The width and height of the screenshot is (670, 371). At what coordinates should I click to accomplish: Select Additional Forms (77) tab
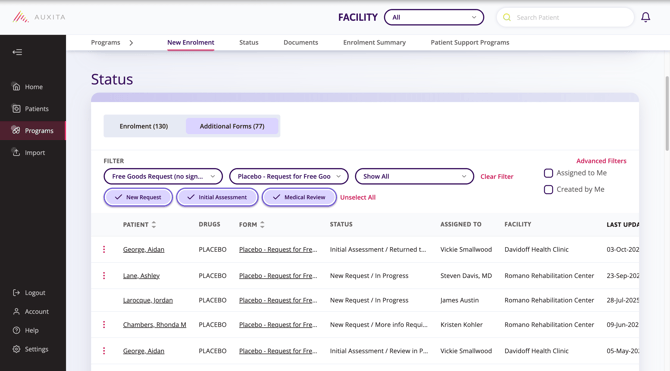click(x=232, y=126)
